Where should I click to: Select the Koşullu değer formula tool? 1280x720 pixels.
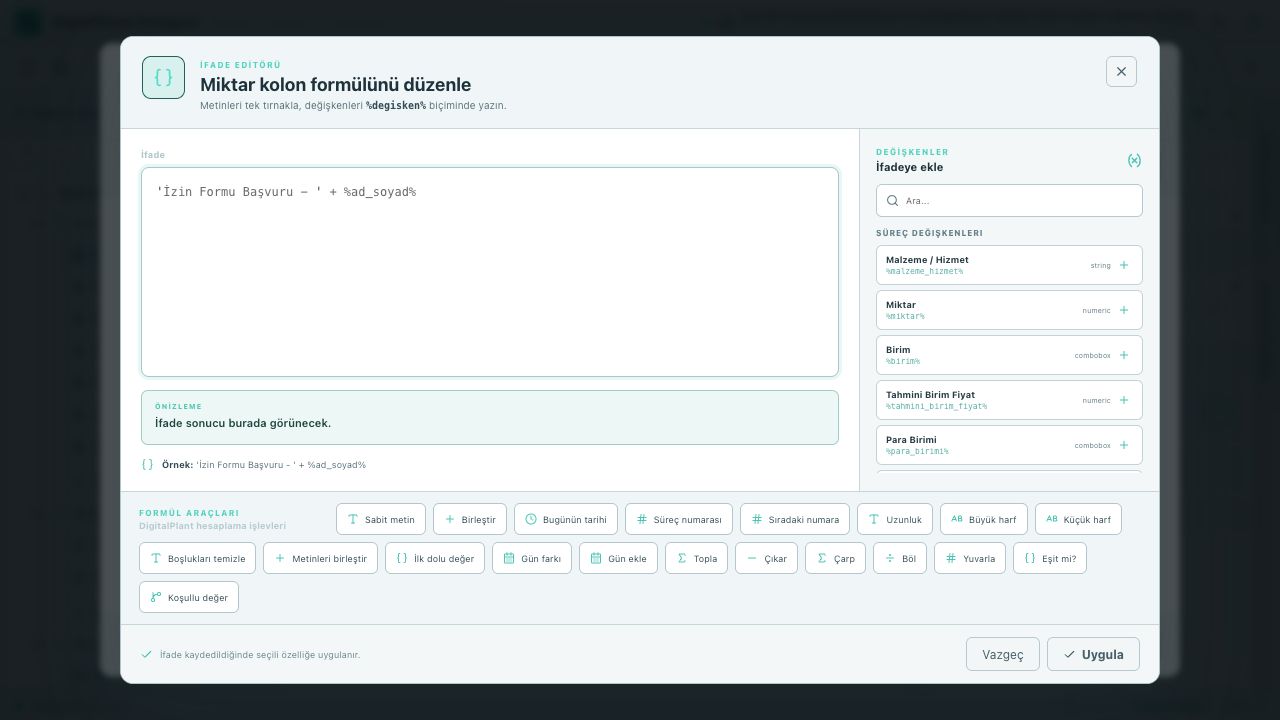tap(189, 597)
